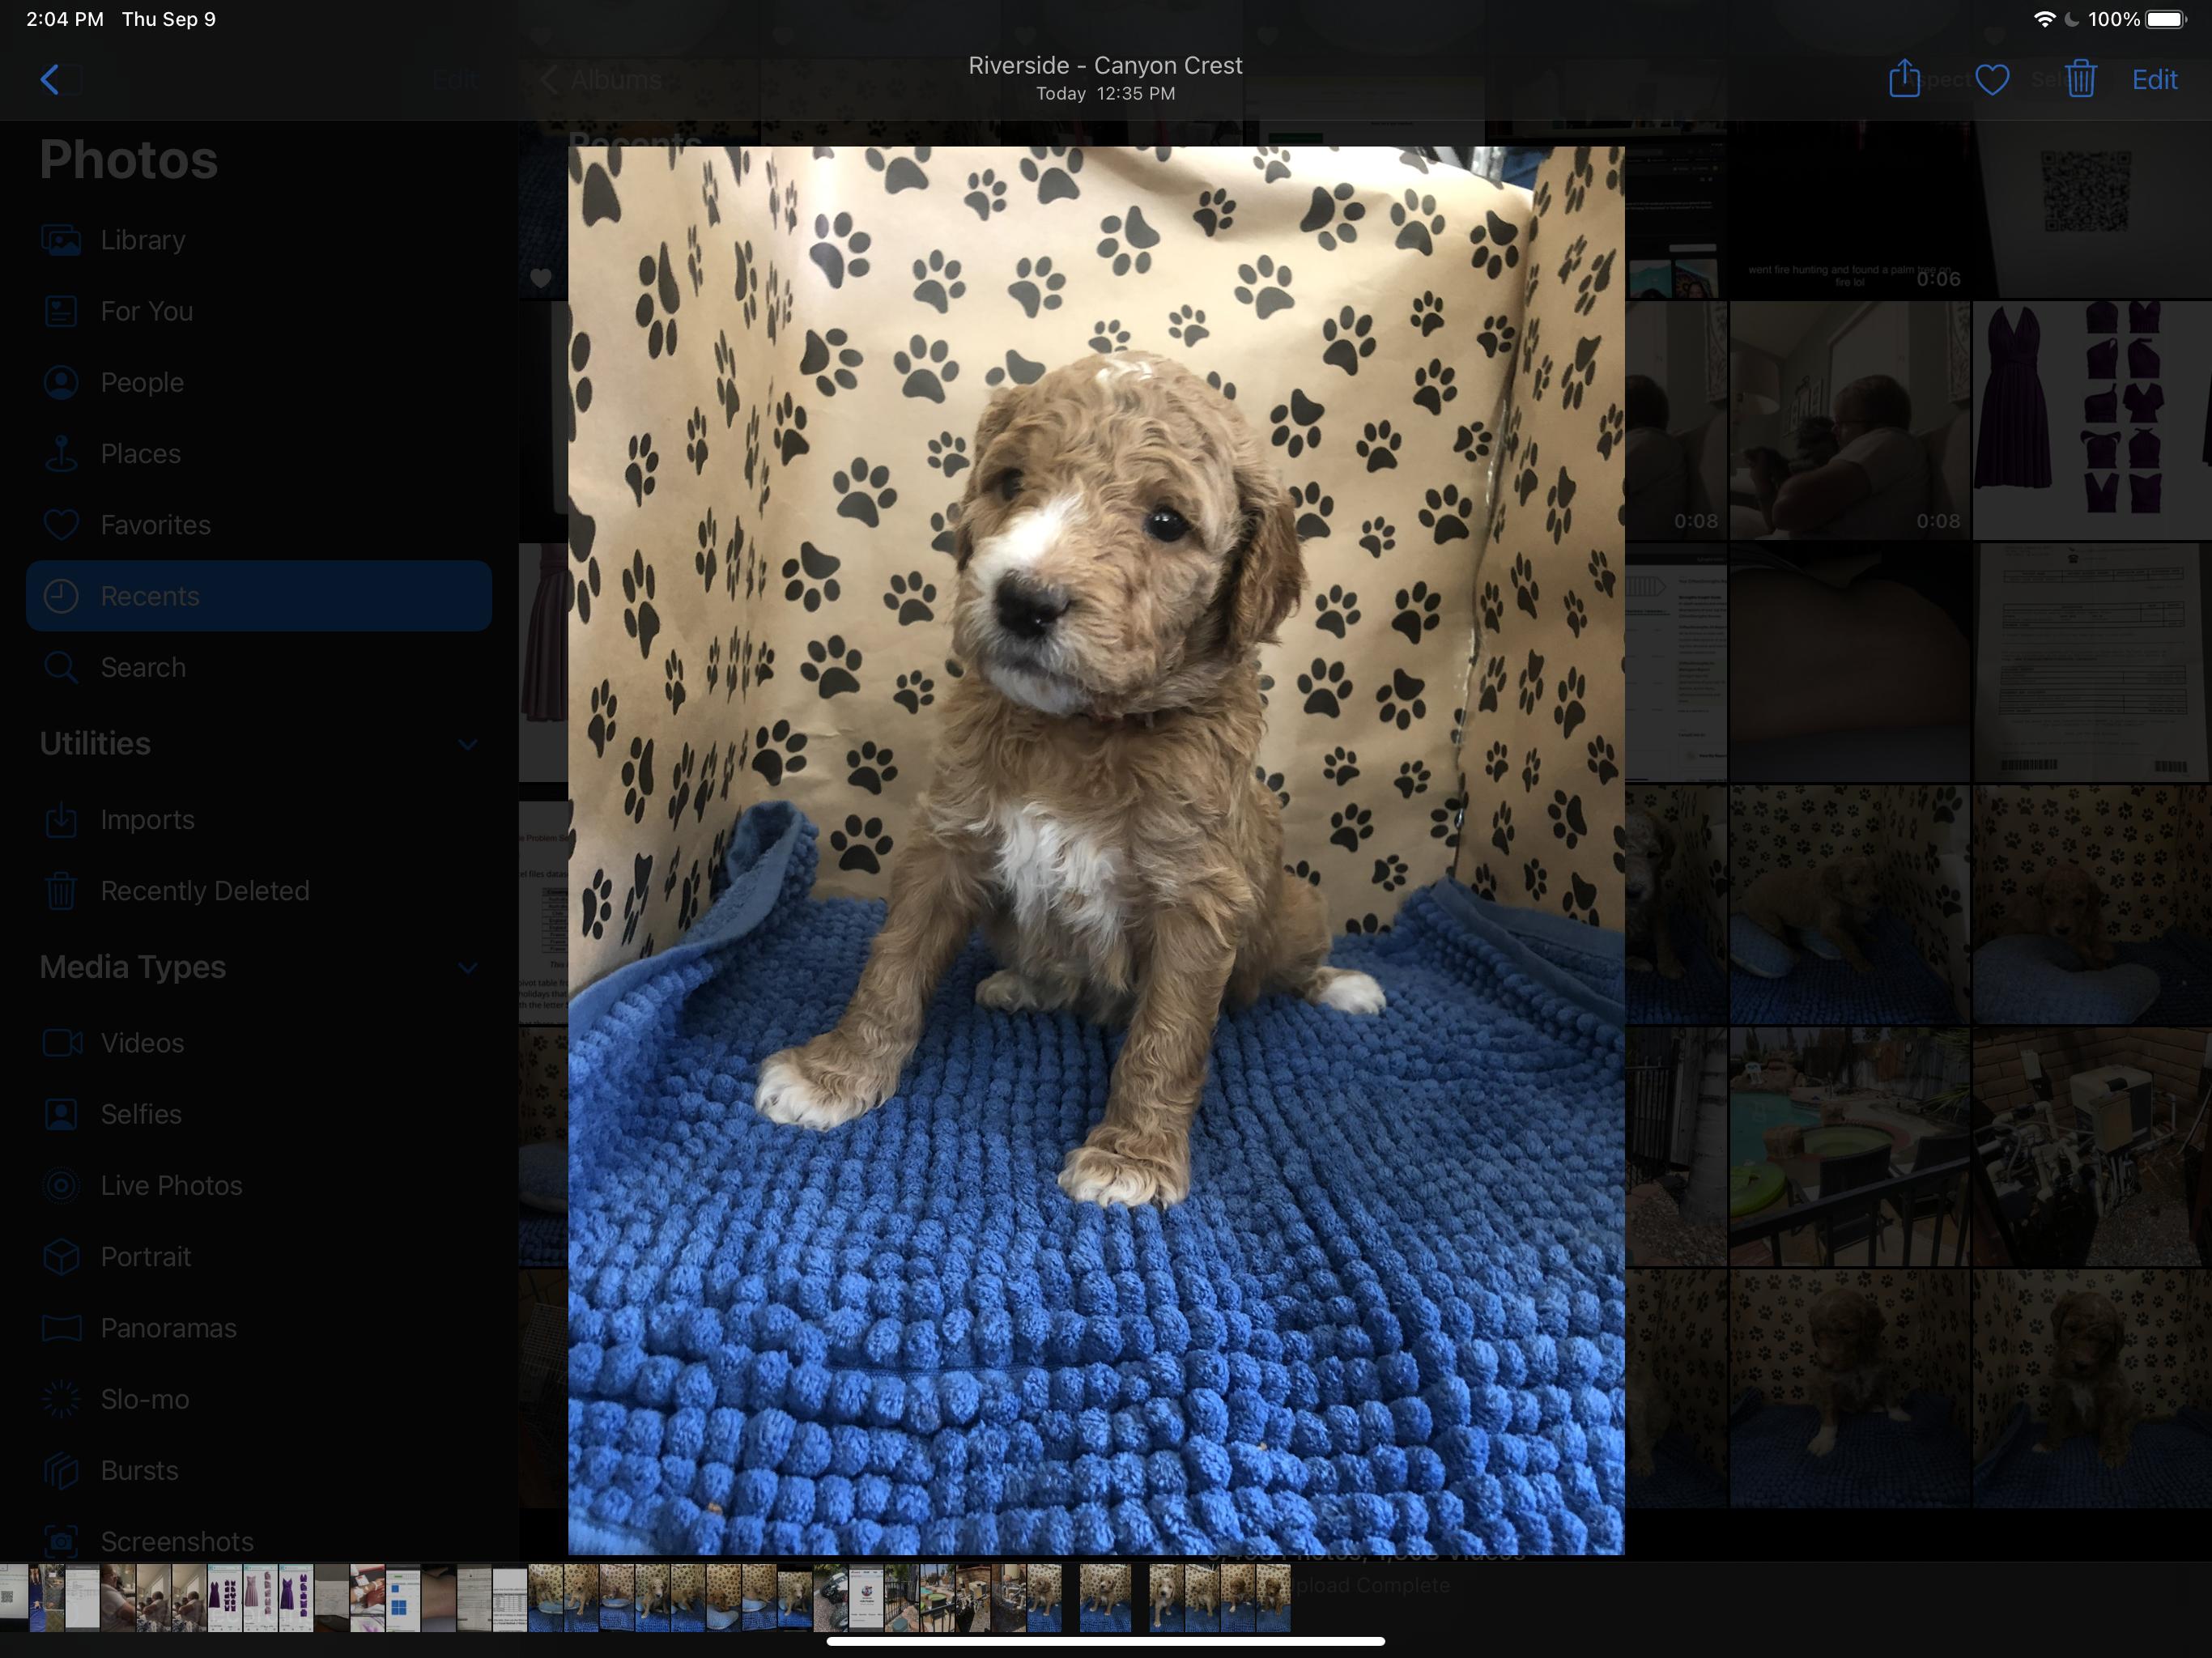This screenshot has height=1658, width=2212.
Task: Delete photo with trash can icon
Action: (2080, 79)
